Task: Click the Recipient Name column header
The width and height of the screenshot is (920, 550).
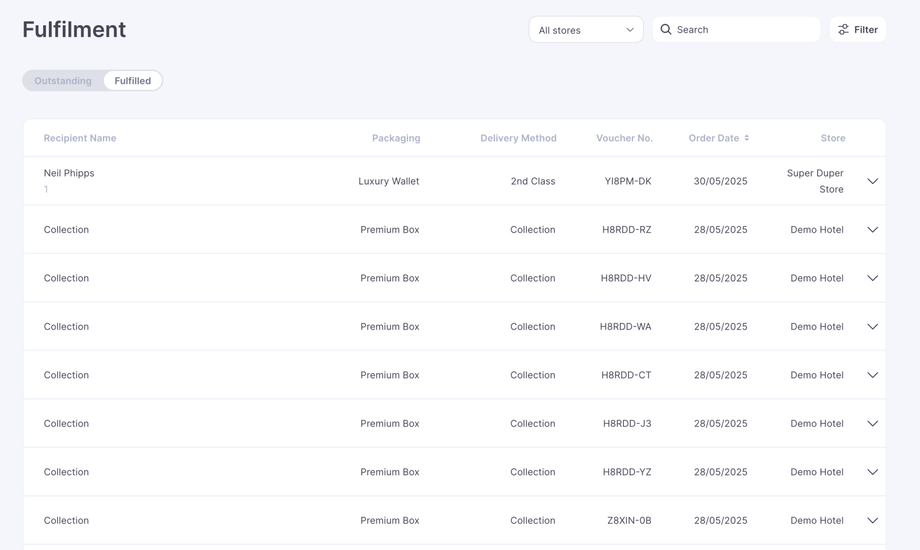Action: click(x=80, y=138)
